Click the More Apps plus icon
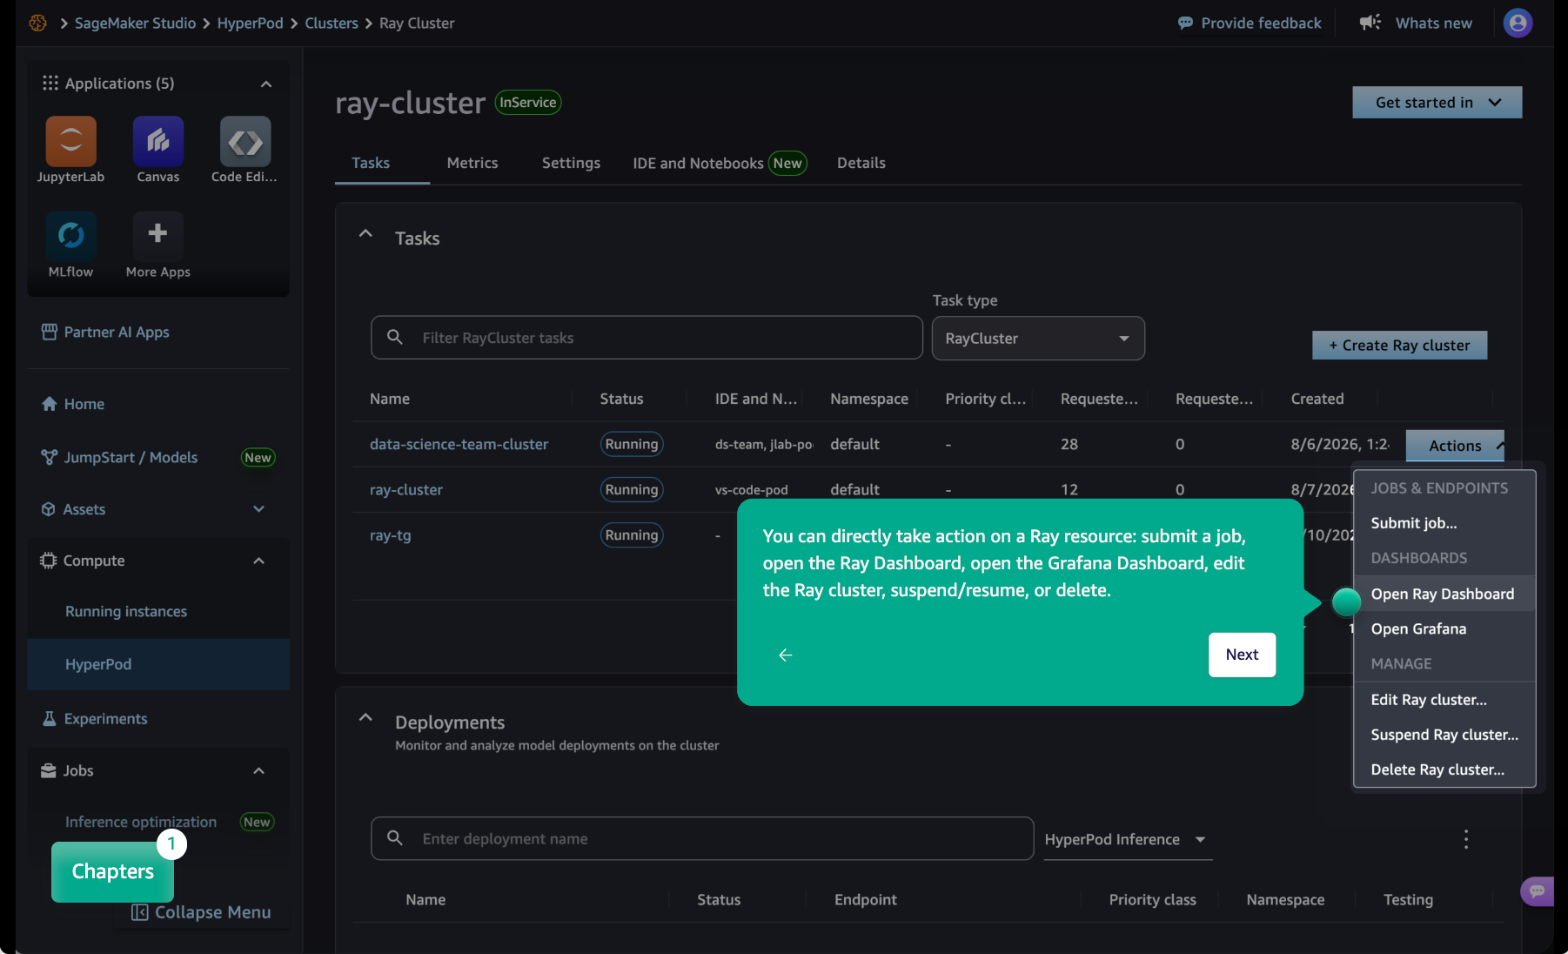1568x954 pixels. tap(158, 234)
